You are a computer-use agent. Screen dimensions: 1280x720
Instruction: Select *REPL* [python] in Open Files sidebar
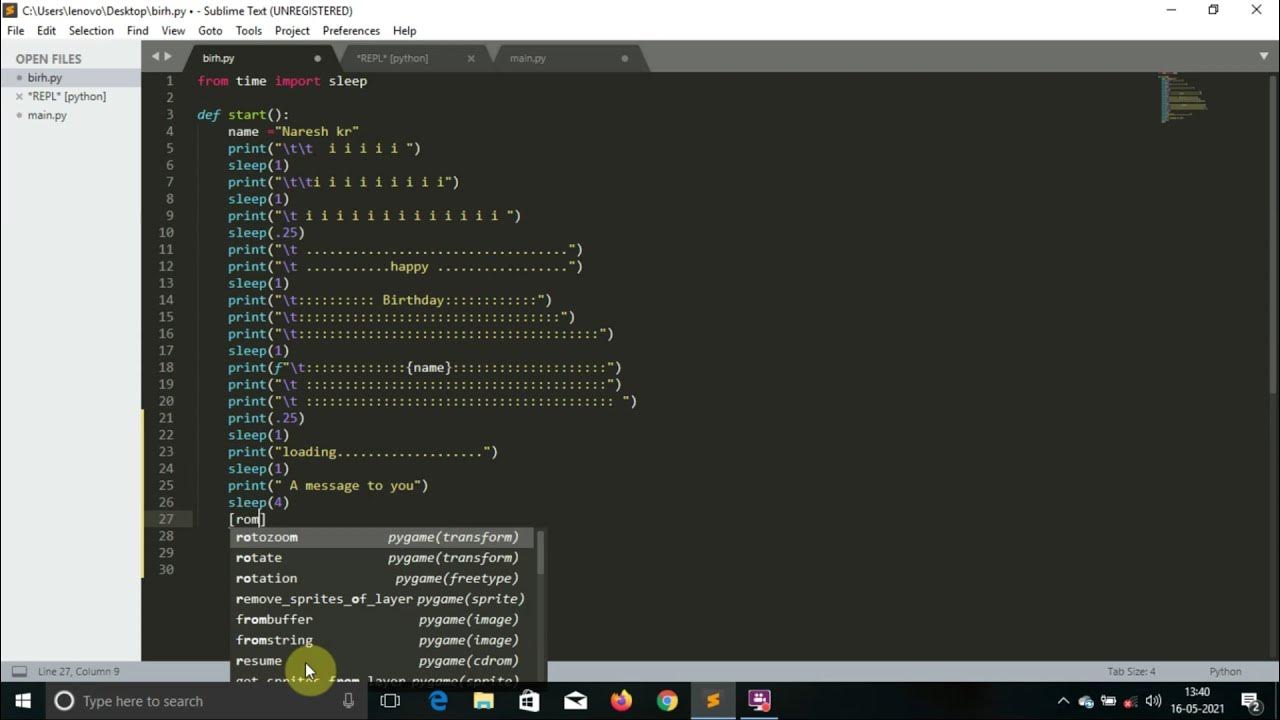tap(70, 96)
